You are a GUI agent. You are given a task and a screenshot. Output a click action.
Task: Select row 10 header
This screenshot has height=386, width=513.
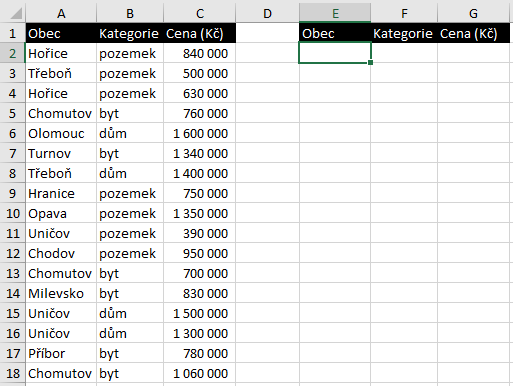point(12,213)
